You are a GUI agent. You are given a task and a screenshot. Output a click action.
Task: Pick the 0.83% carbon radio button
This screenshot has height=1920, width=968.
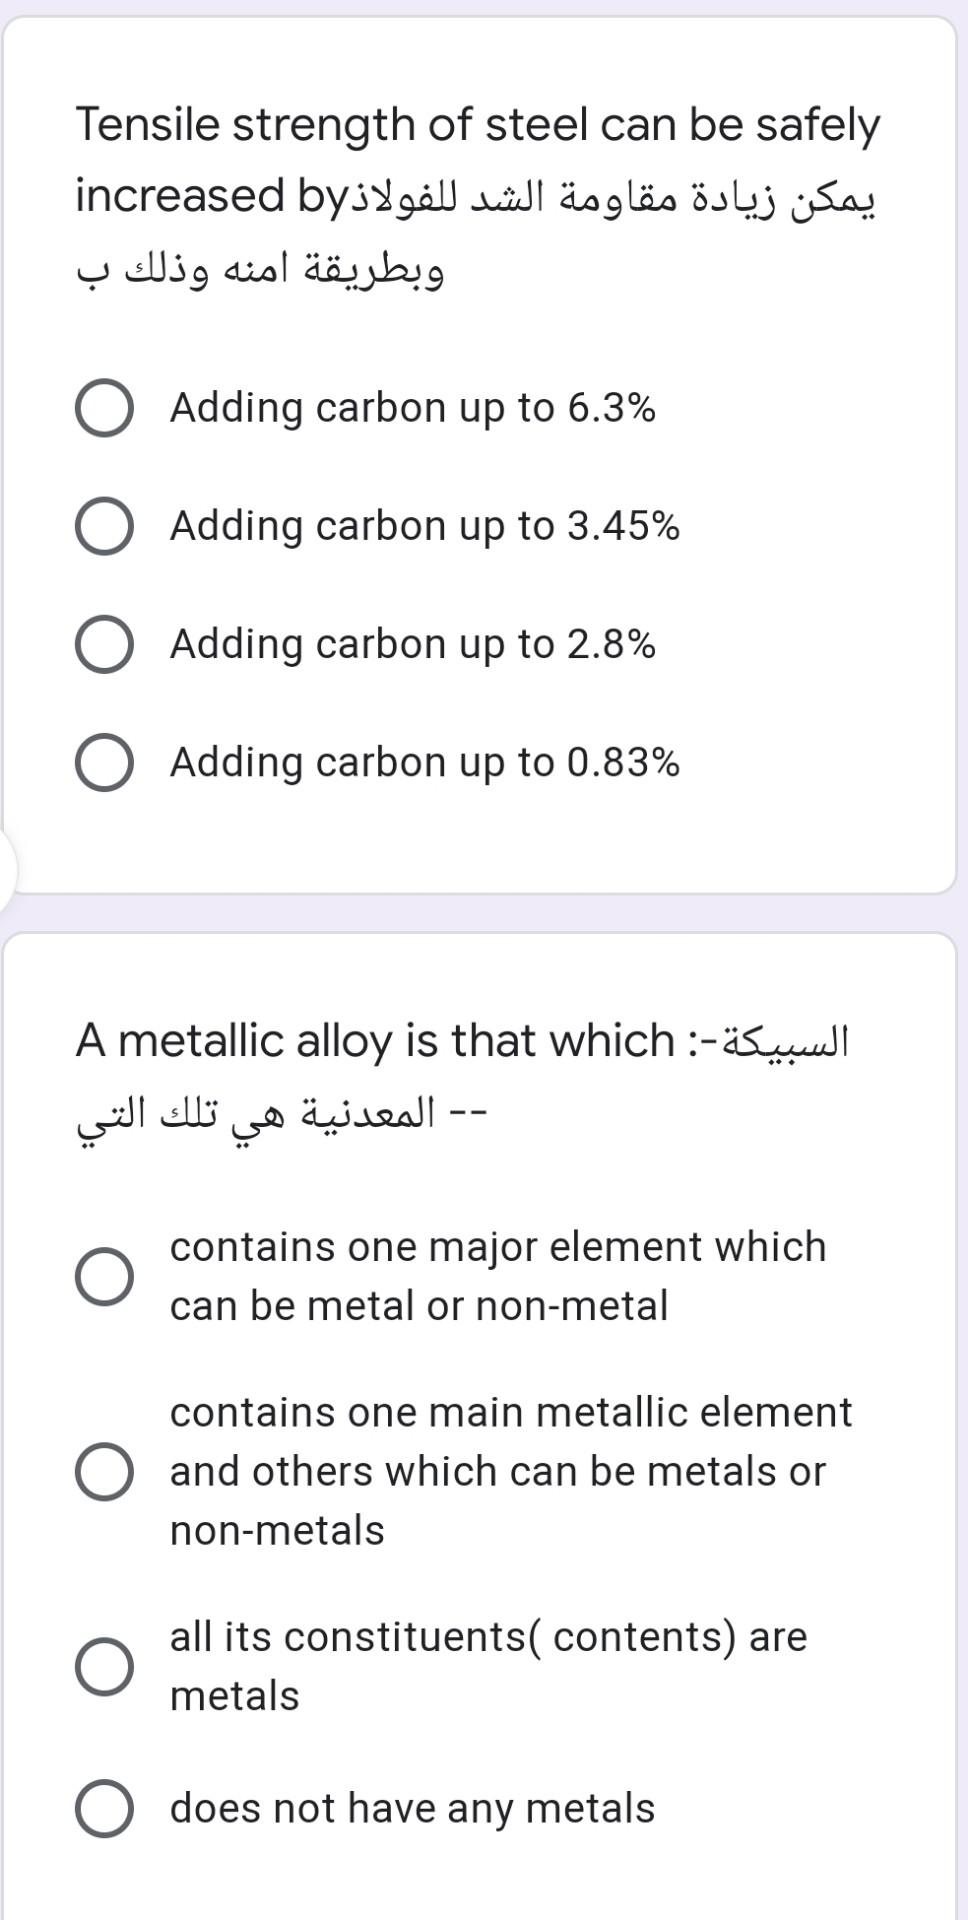point(104,762)
